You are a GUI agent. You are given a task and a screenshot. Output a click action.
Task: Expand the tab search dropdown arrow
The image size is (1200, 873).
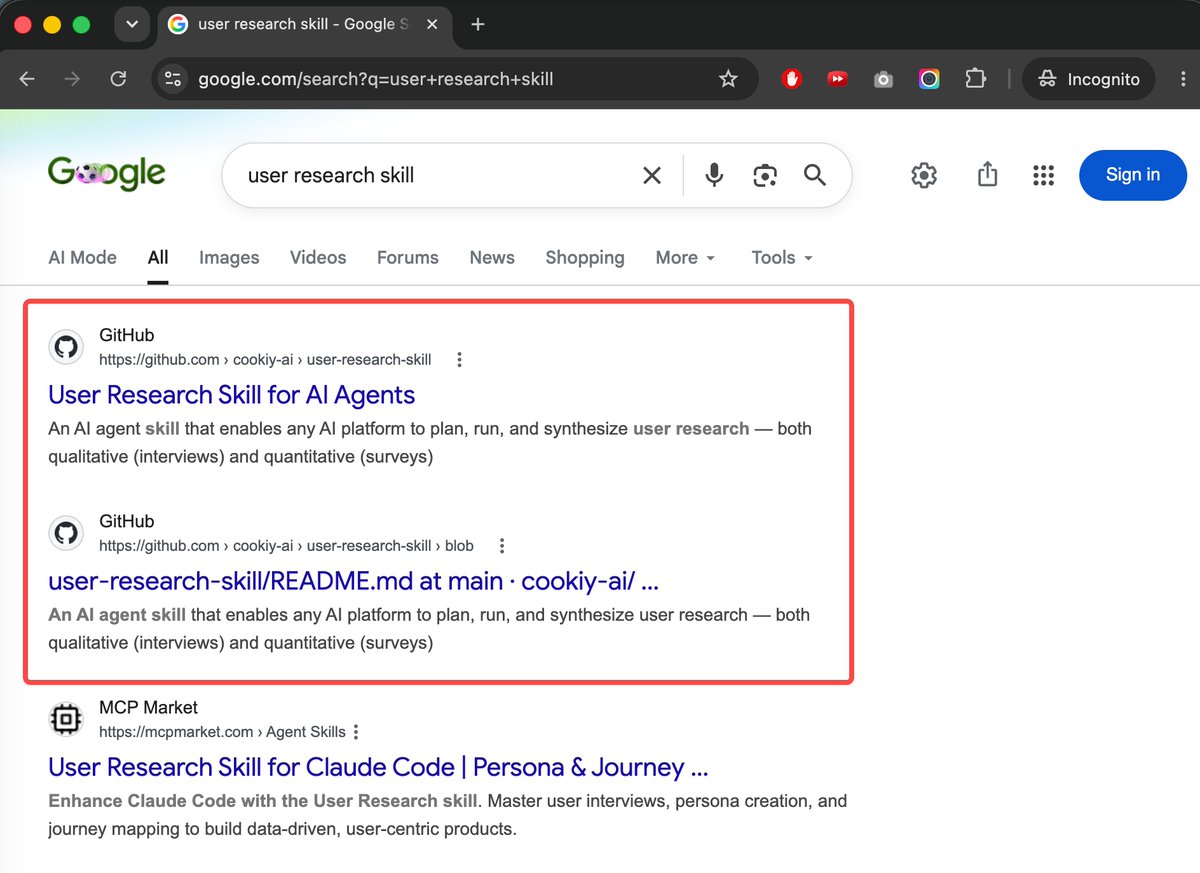(x=132, y=24)
